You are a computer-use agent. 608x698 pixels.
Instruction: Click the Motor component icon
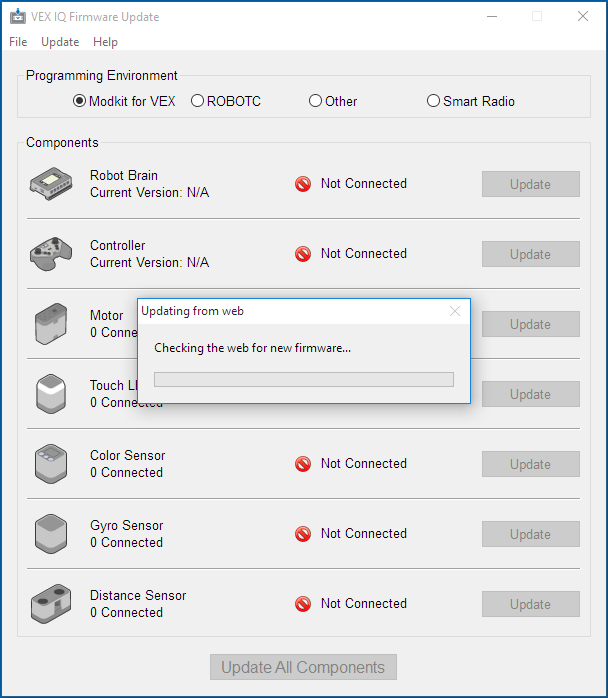pyautogui.click(x=51, y=324)
